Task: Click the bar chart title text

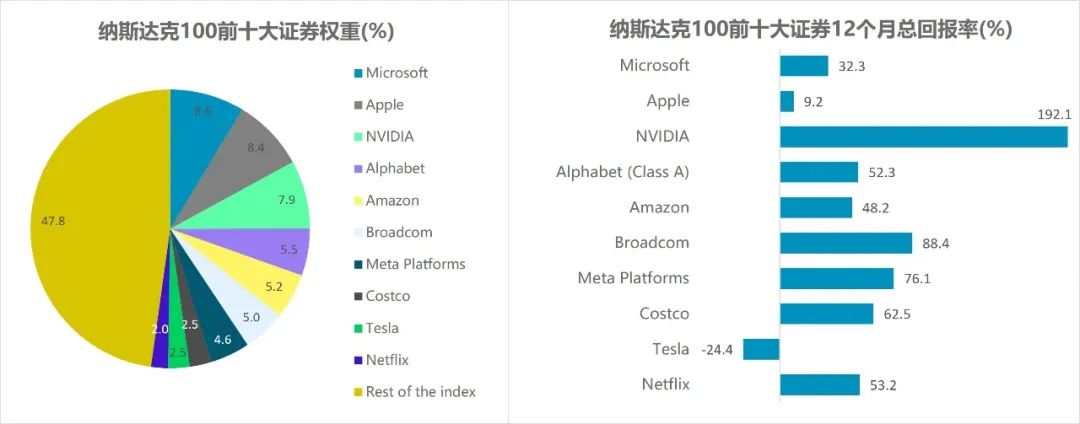Action: point(811,29)
